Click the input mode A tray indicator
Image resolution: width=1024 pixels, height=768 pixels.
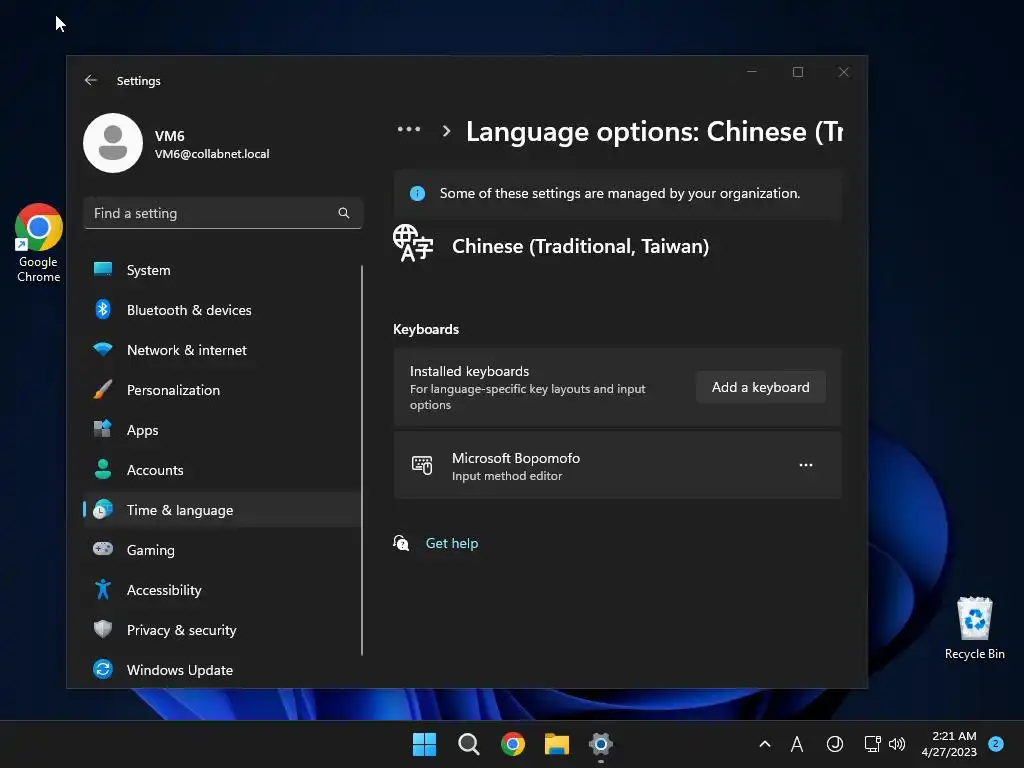coord(797,744)
